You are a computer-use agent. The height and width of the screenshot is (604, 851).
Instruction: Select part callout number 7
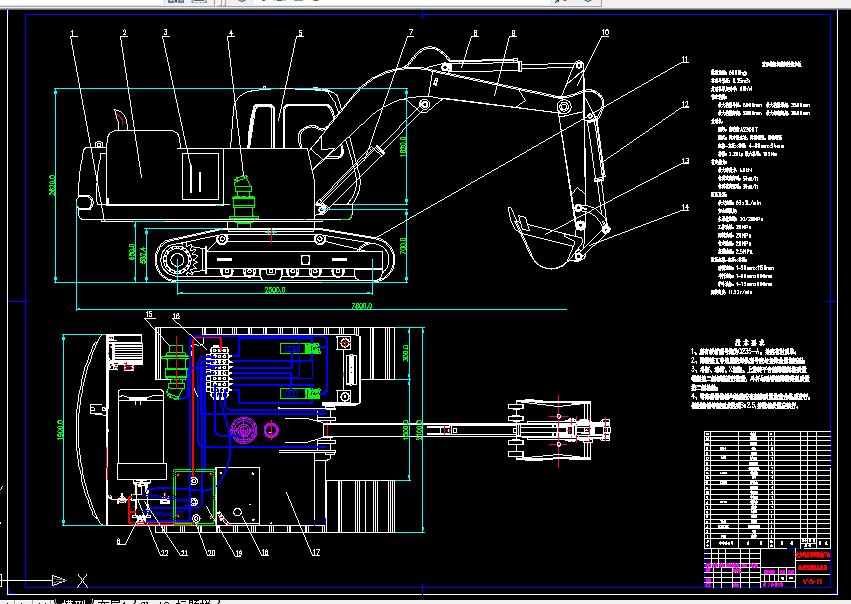411,32
